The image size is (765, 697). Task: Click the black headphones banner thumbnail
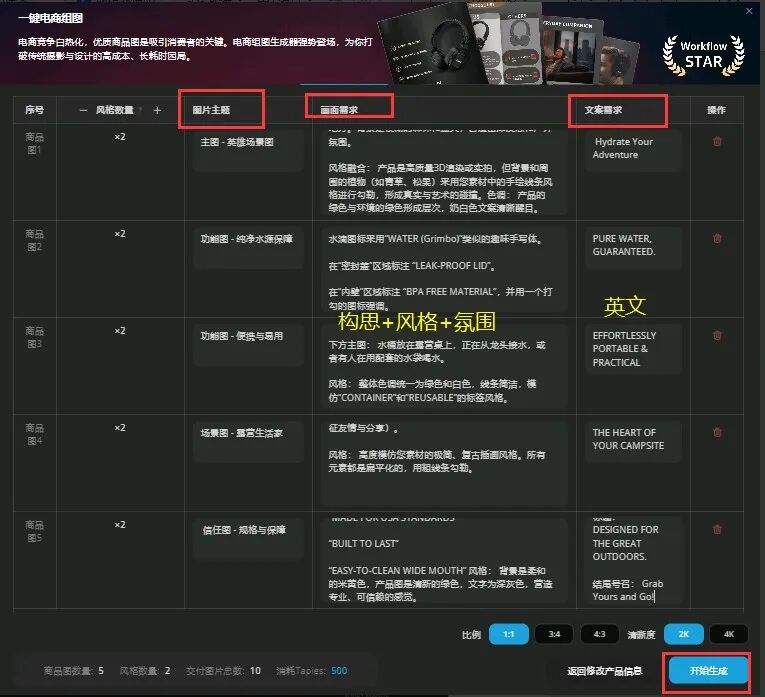434,46
